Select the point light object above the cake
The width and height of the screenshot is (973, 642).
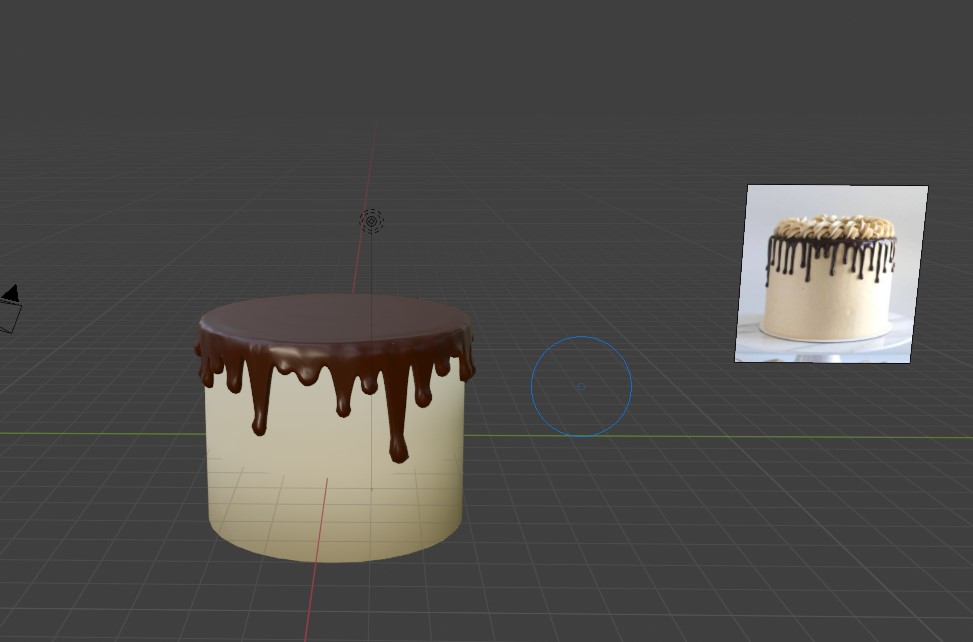tap(371, 221)
